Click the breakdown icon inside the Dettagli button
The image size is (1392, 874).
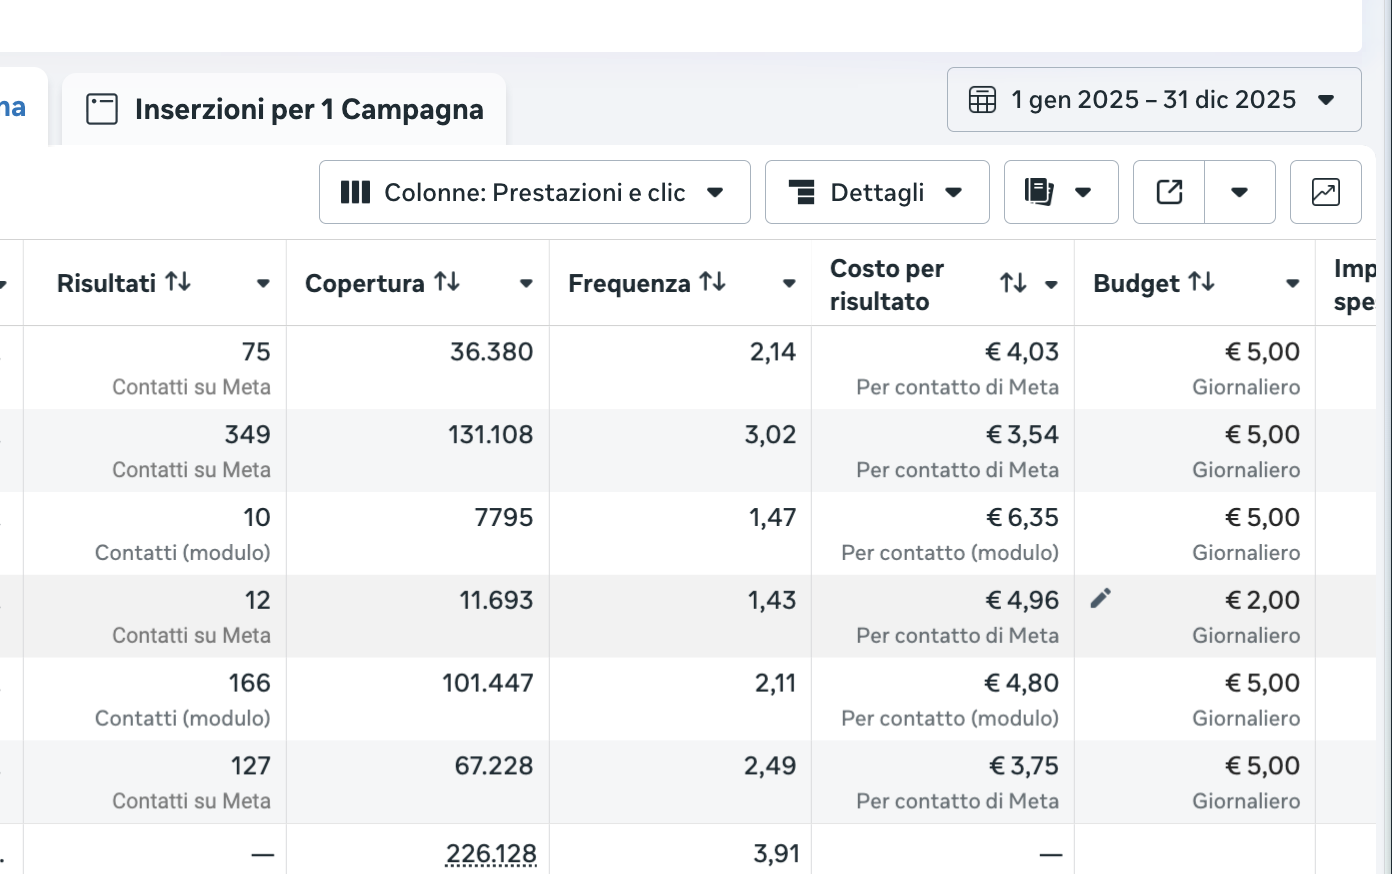(803, 192)
